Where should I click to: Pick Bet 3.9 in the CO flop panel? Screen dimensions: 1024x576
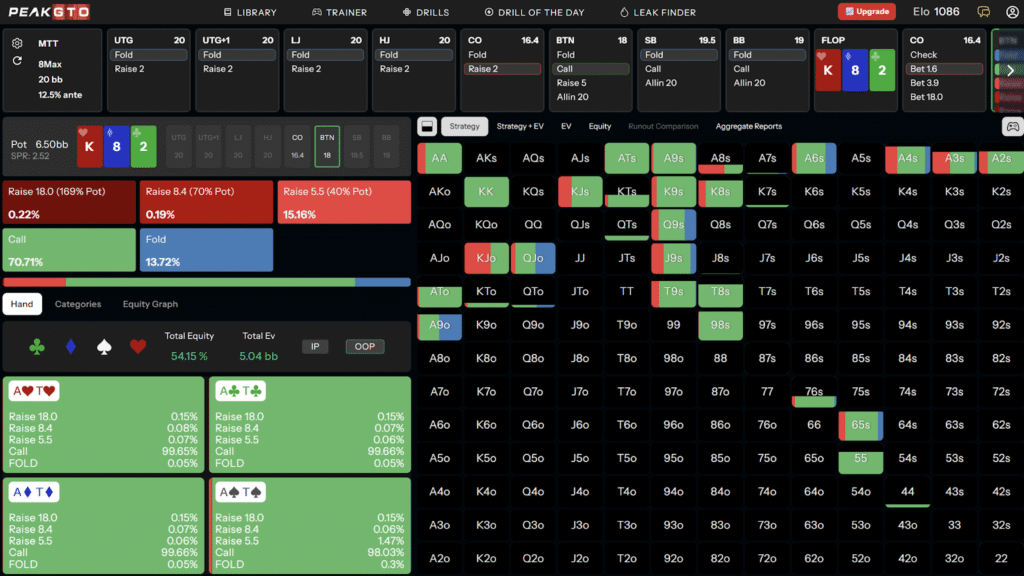click(925, 83)
